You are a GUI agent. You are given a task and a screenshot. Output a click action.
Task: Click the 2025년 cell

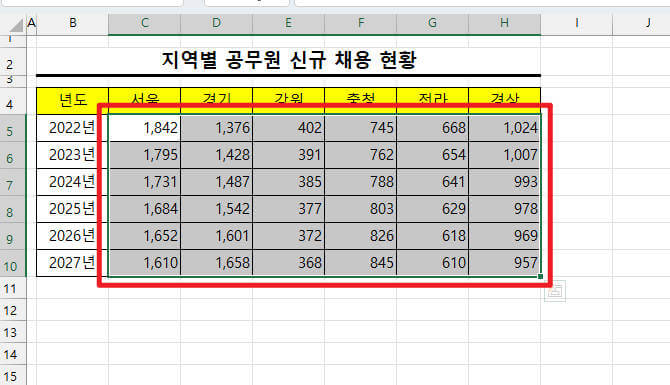pyautogui.click(x=73, y=209)
